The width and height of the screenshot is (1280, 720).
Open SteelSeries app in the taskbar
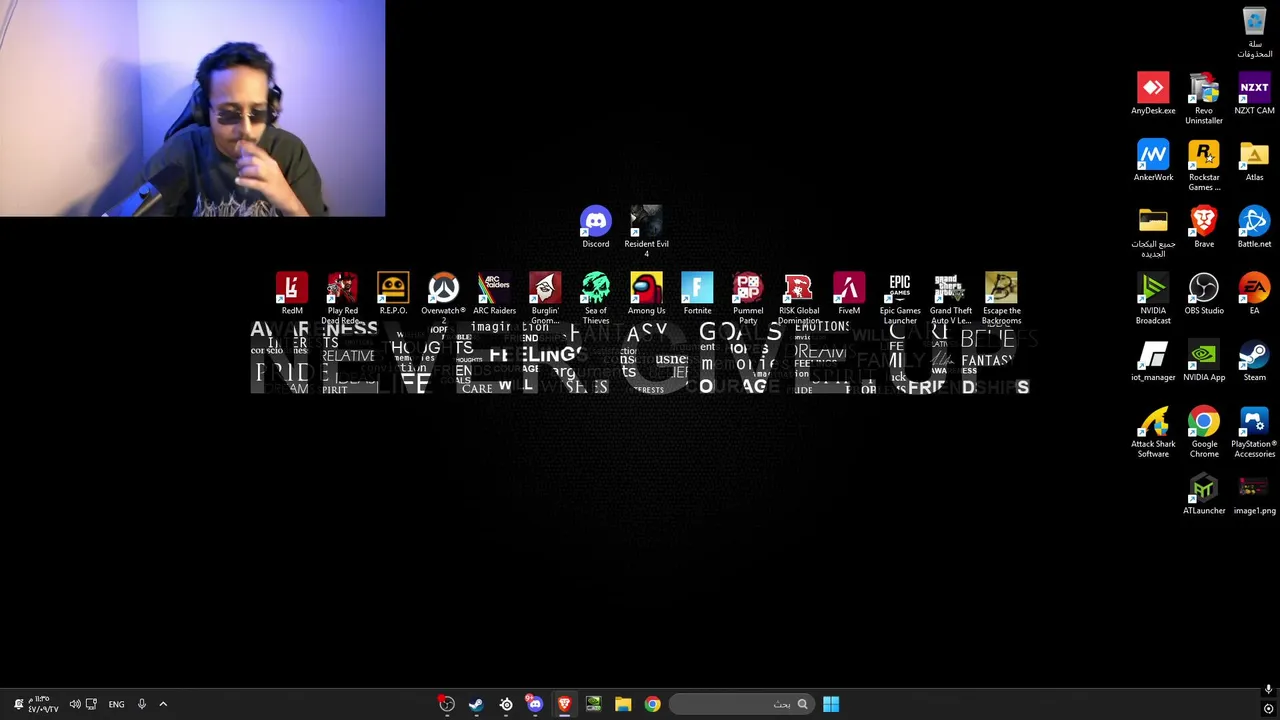pyautogui.click(x=506, y=704)
